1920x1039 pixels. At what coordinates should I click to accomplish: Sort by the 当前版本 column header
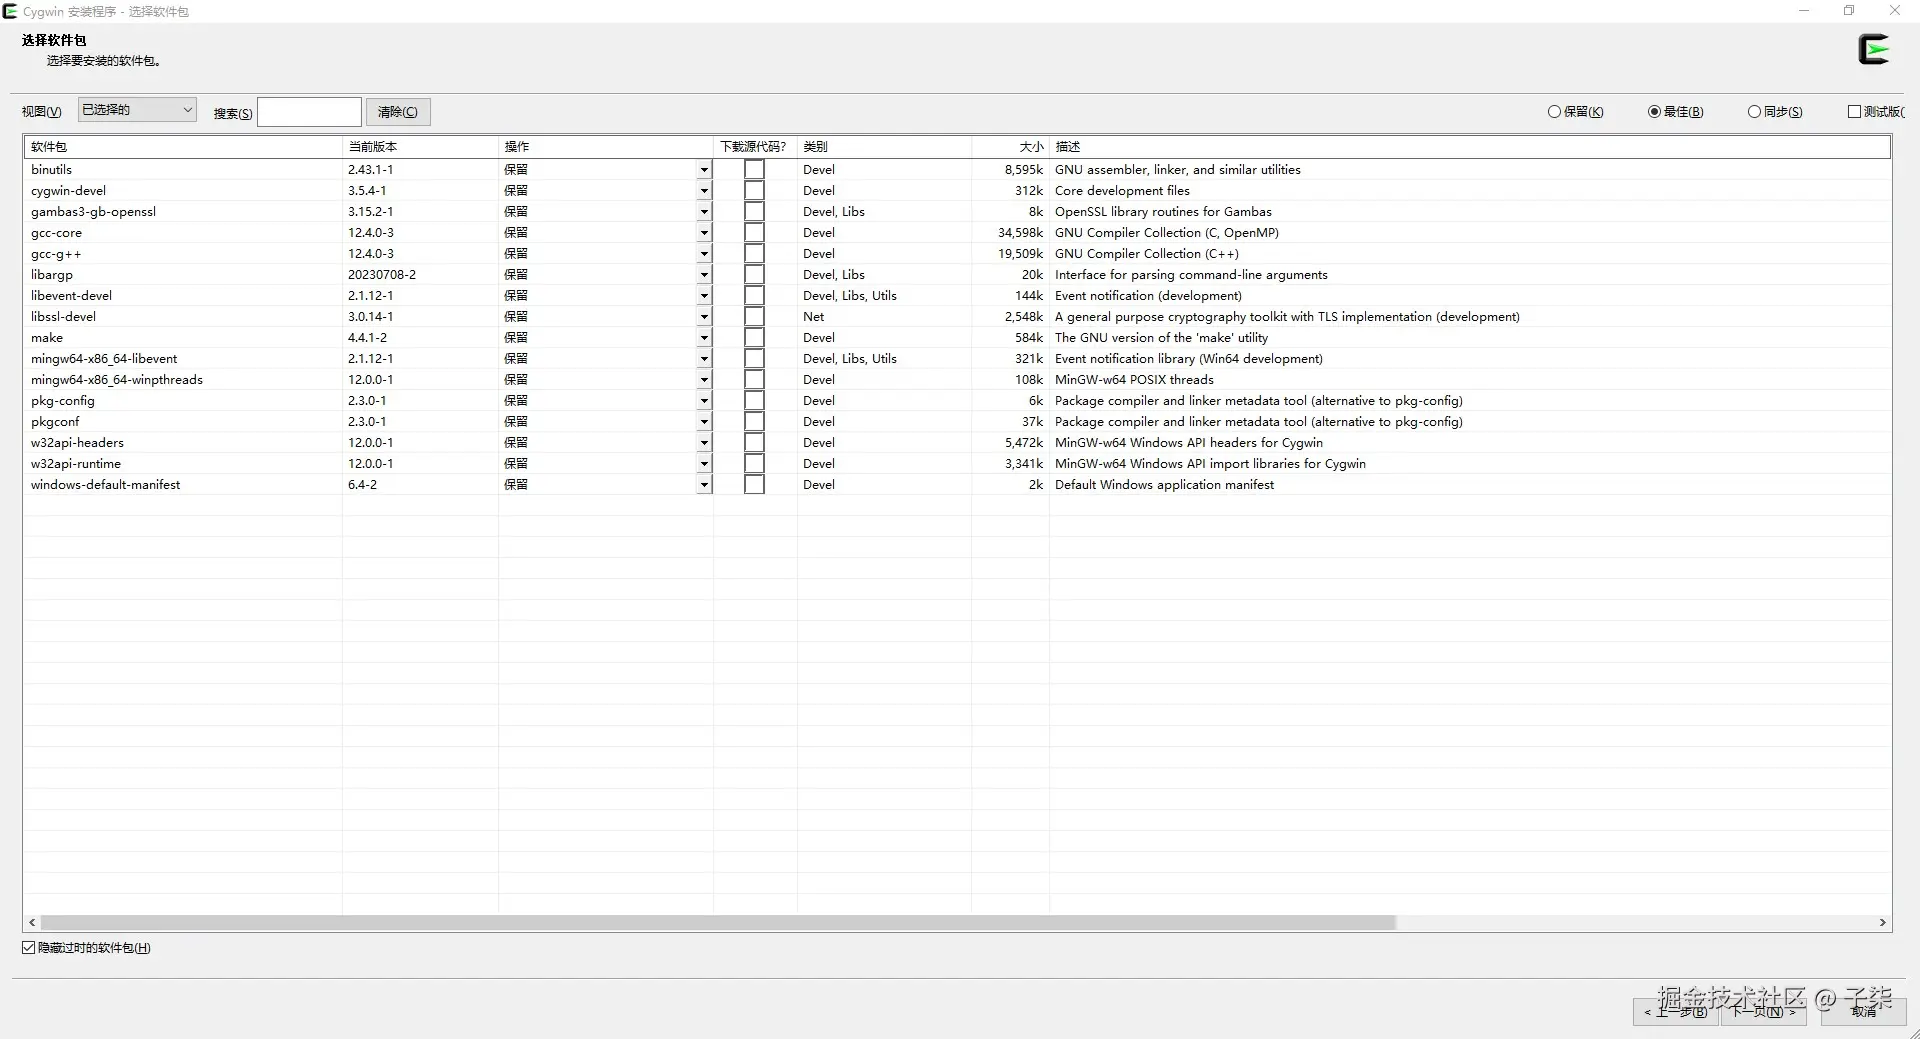[x=420, y=147]
